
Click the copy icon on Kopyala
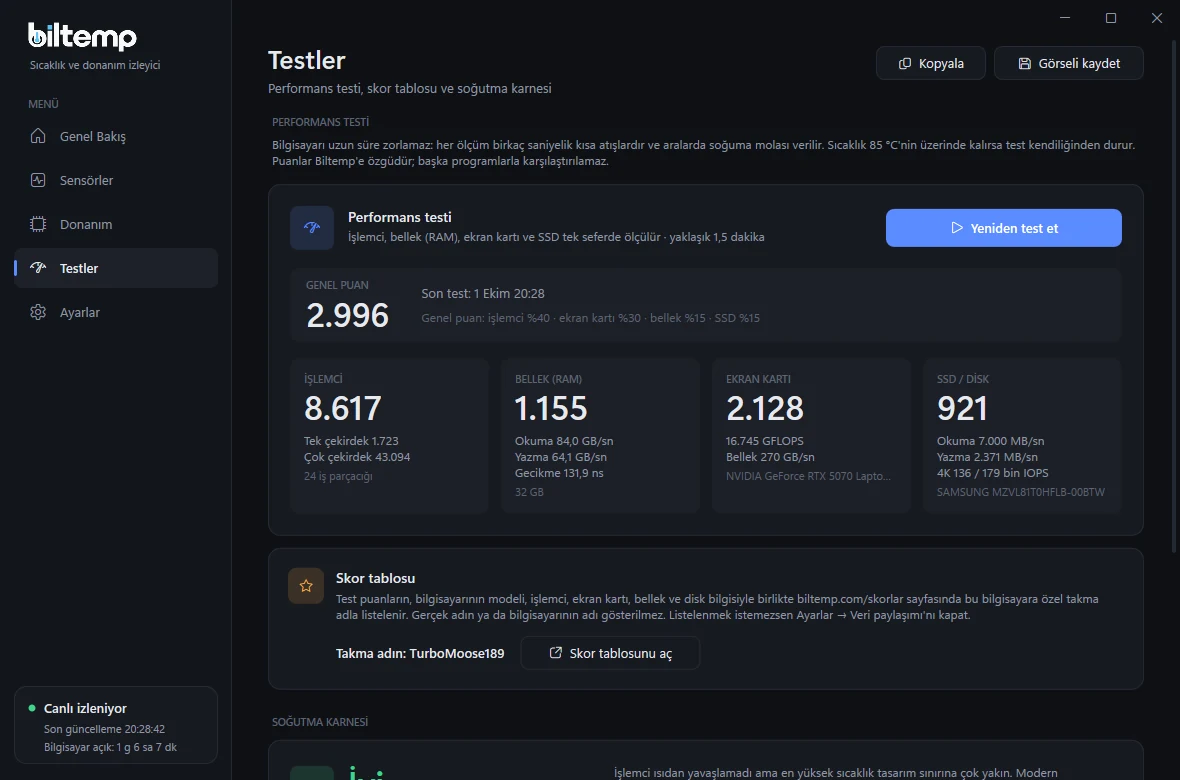point(905,63)
